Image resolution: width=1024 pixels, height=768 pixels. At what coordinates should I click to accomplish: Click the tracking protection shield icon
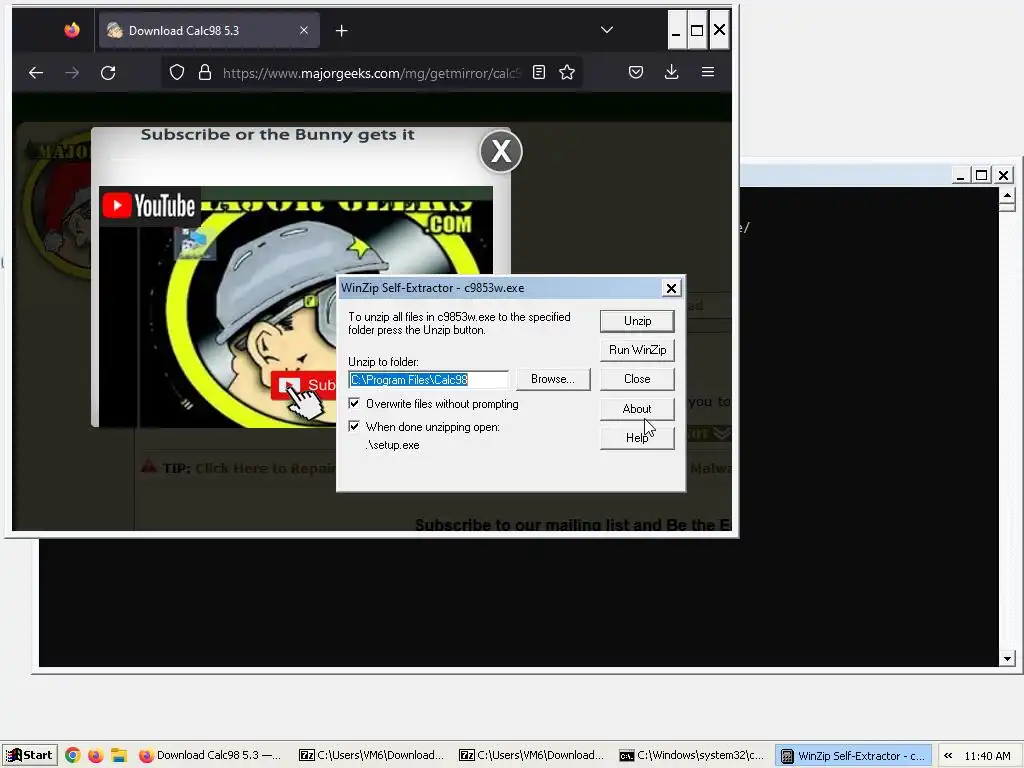[x=176, y=72]
